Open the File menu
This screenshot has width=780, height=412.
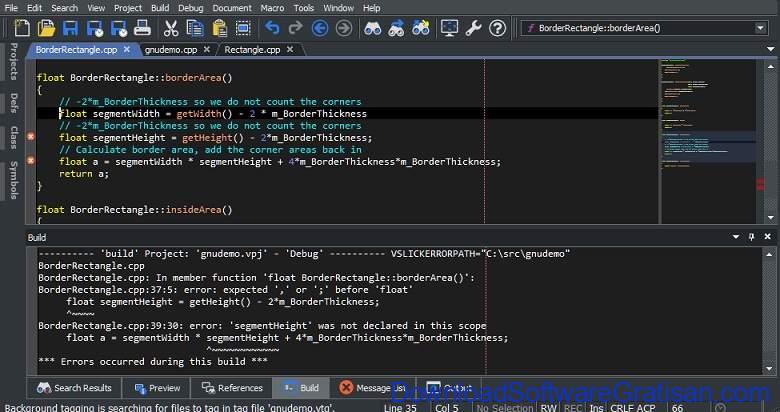11,8
